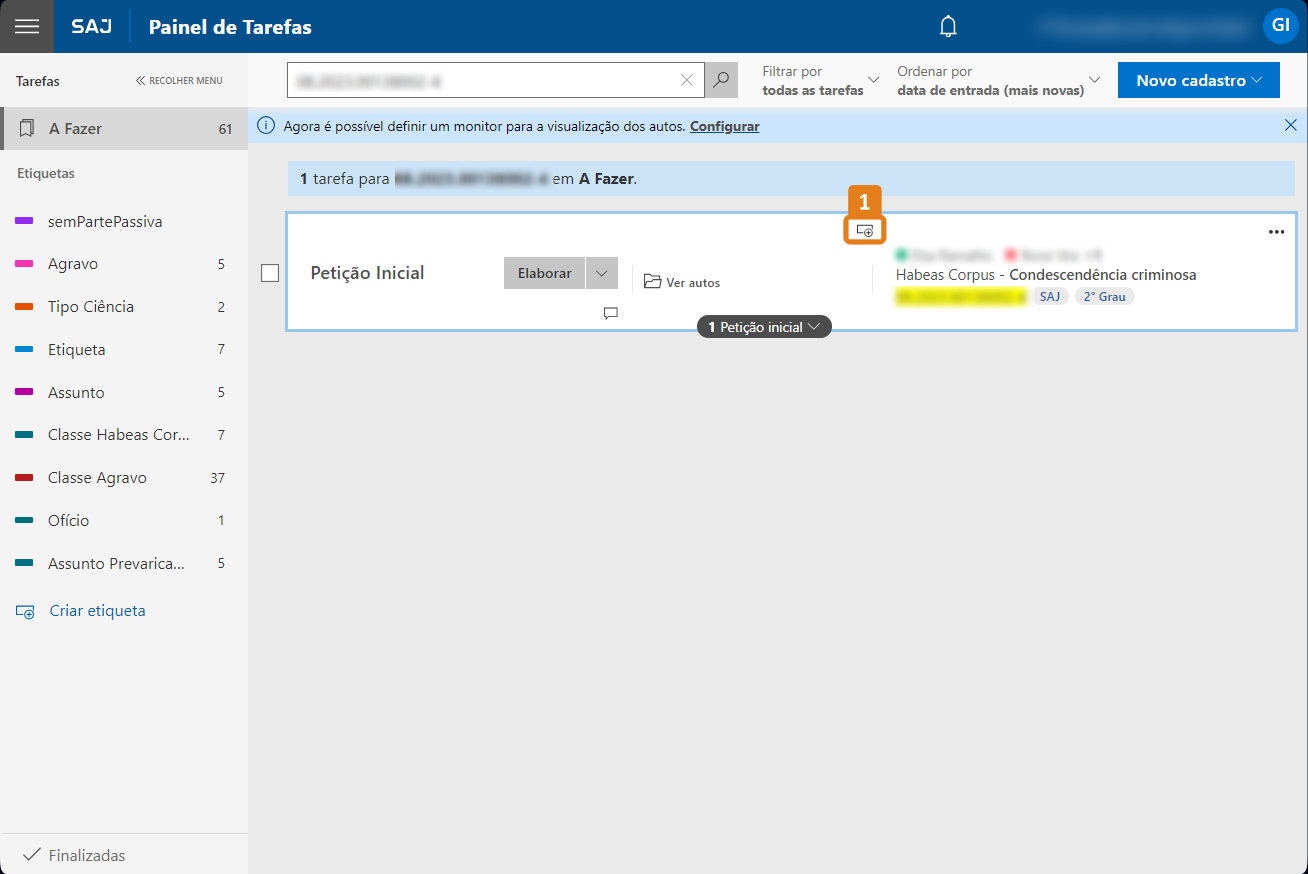Click the search magnifier button
1308x874 pixels.
[x=720, y=80]
